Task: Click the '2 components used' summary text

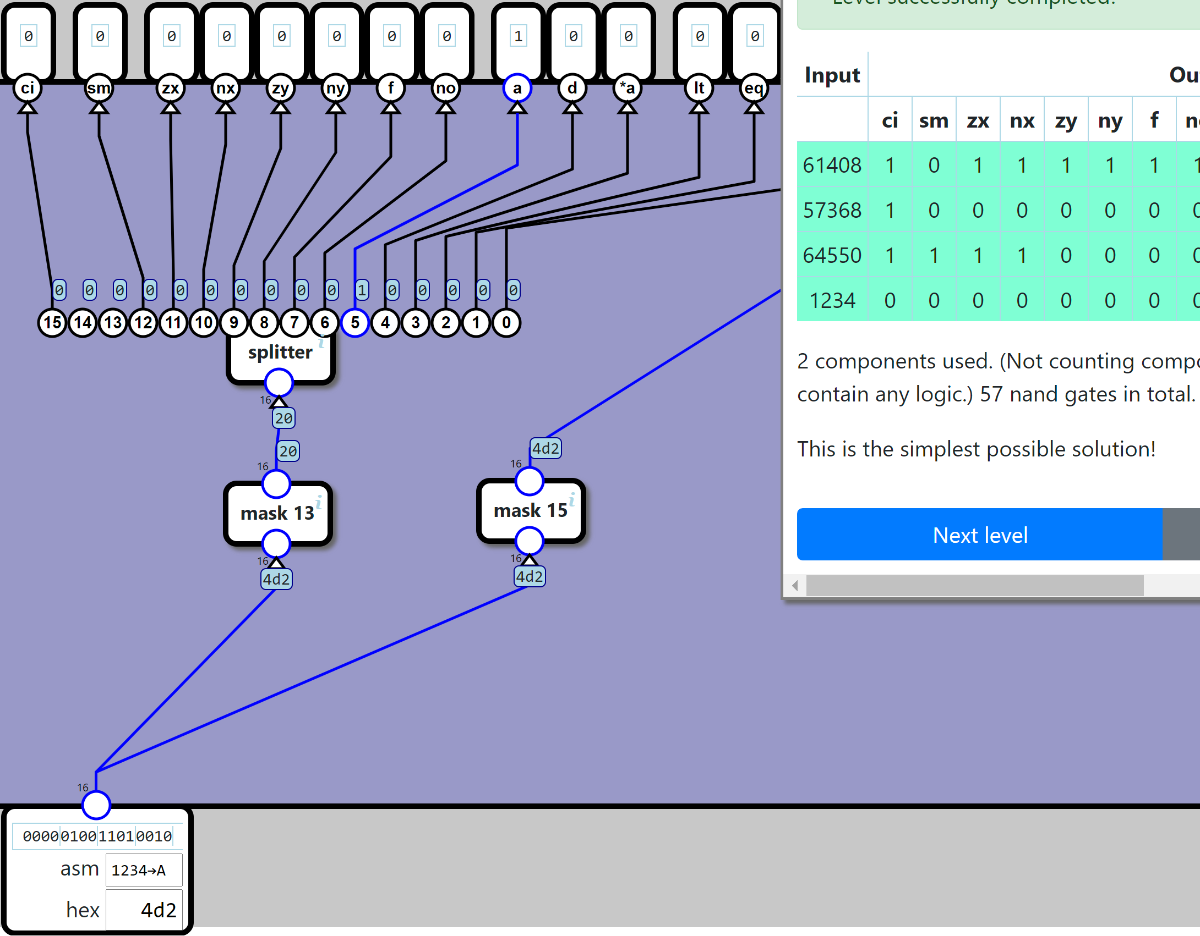Action: 998,377
